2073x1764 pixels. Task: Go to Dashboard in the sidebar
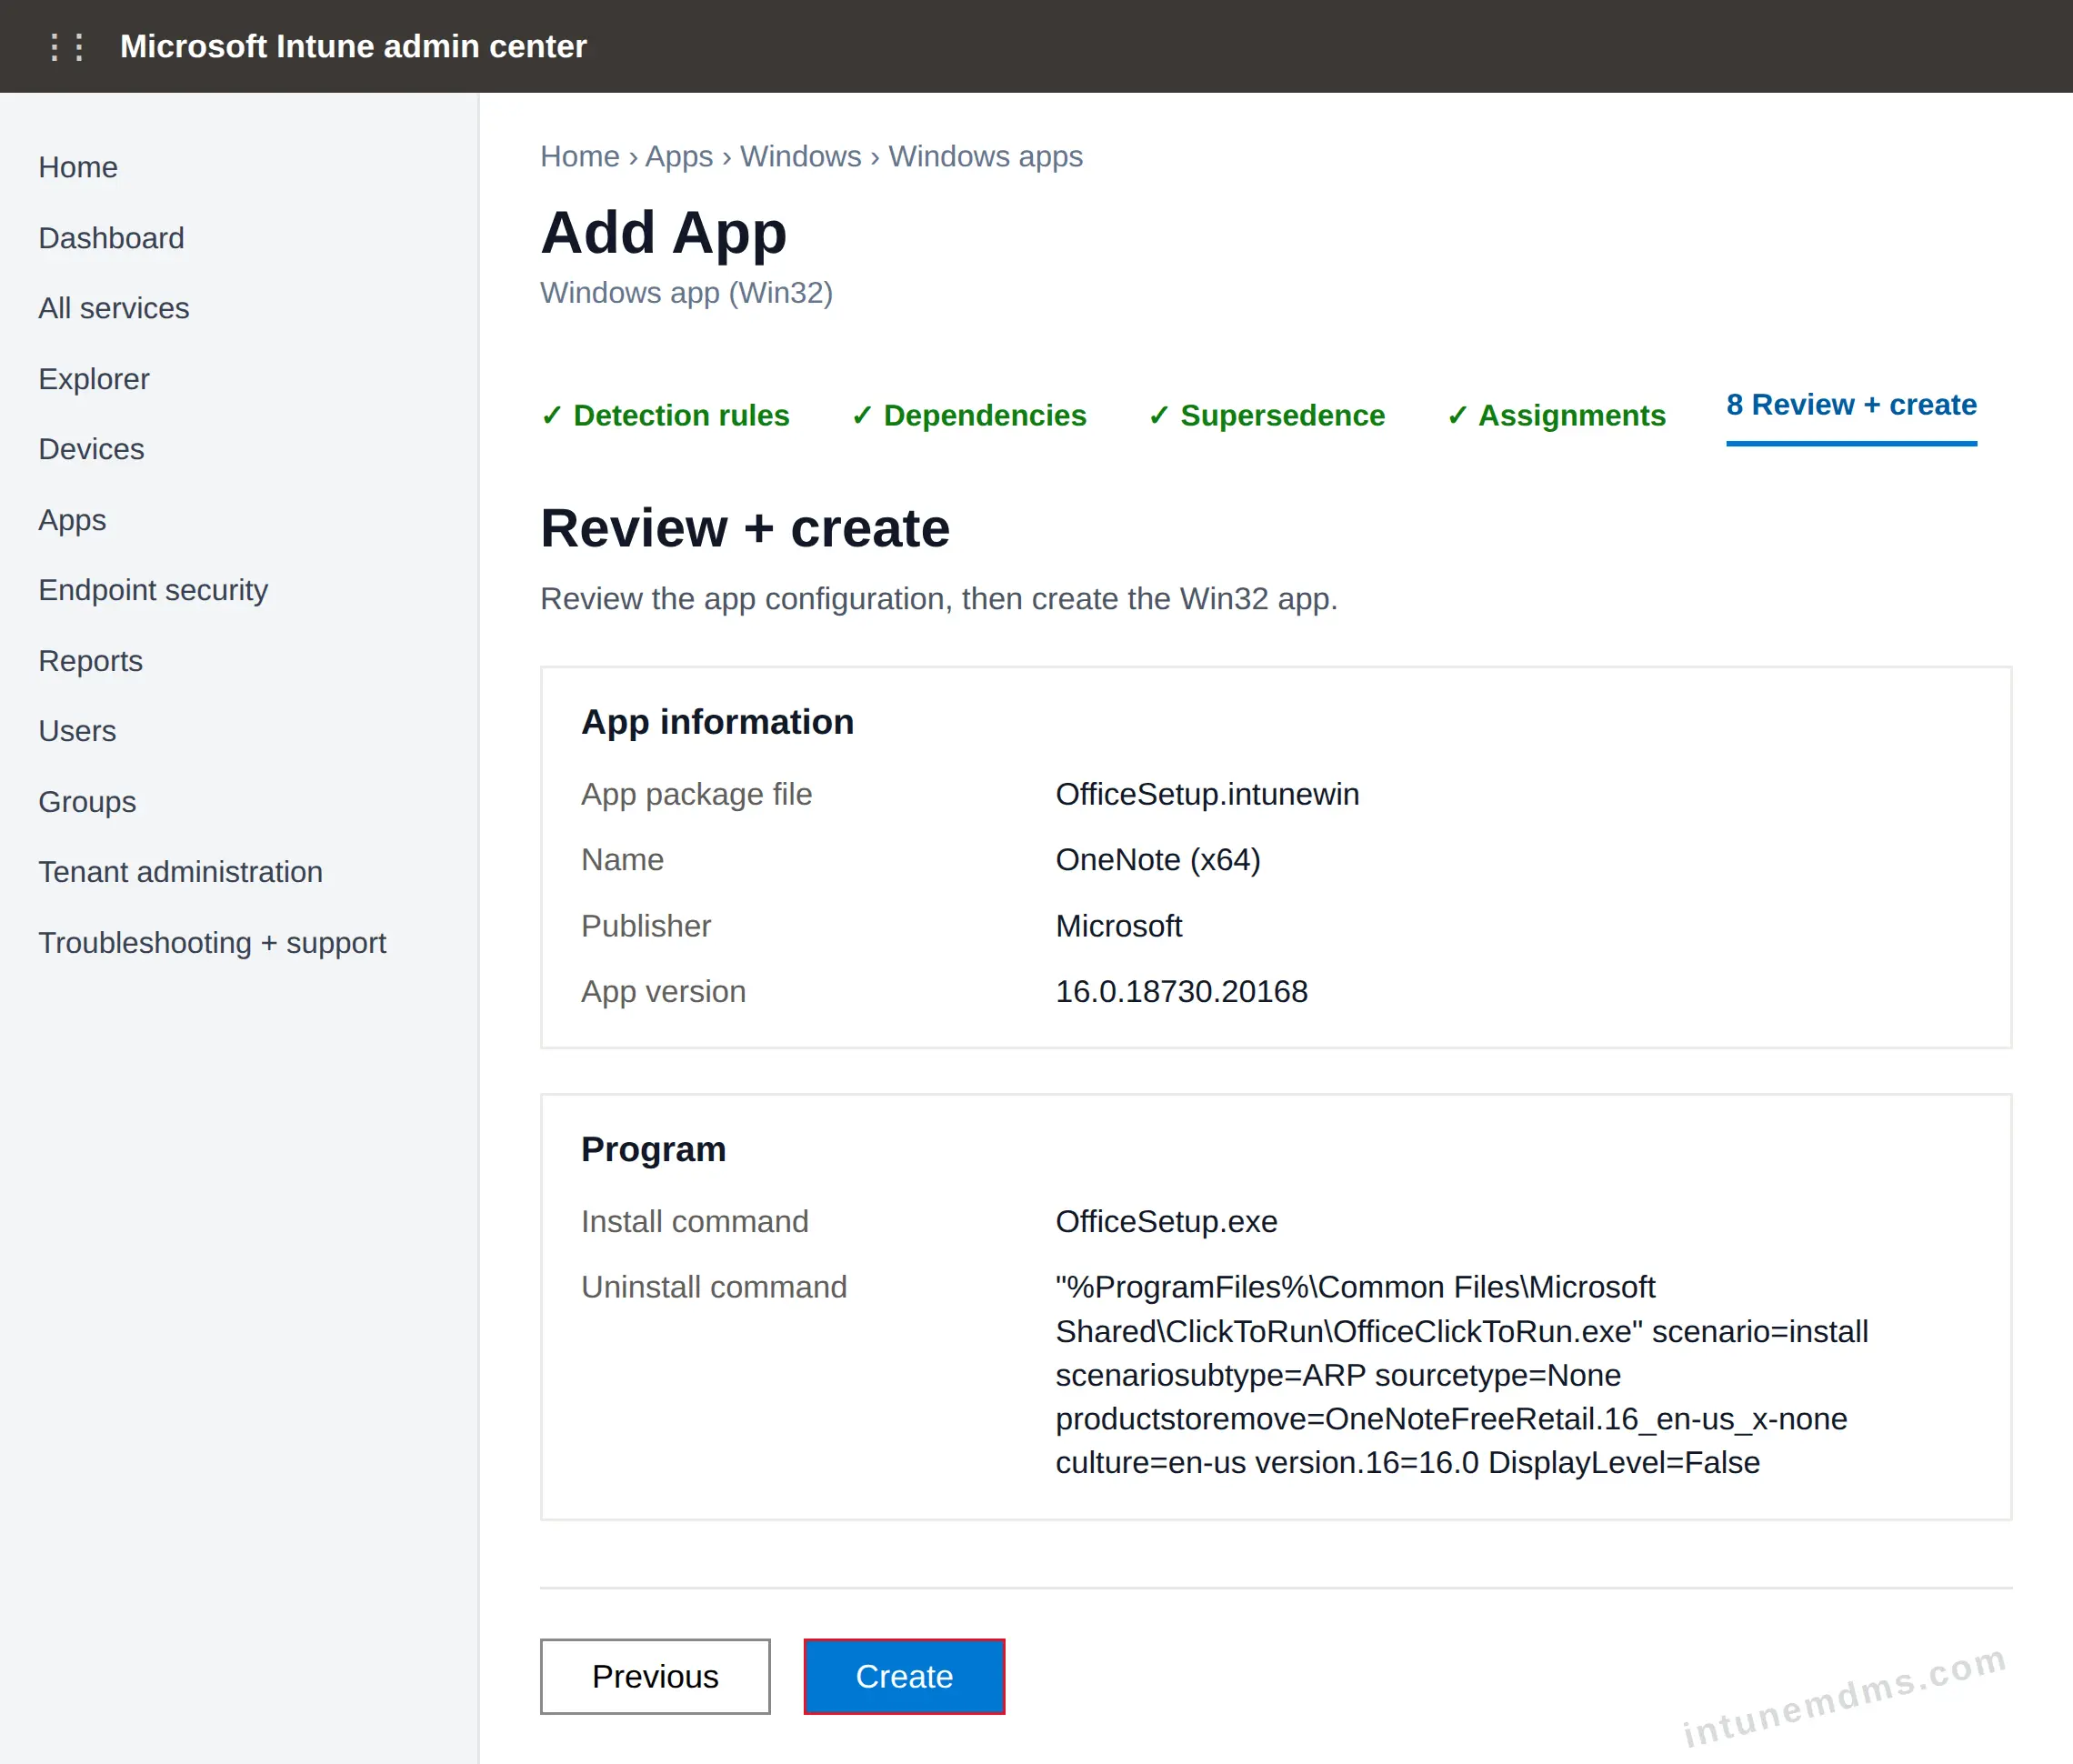coord(111,238)
